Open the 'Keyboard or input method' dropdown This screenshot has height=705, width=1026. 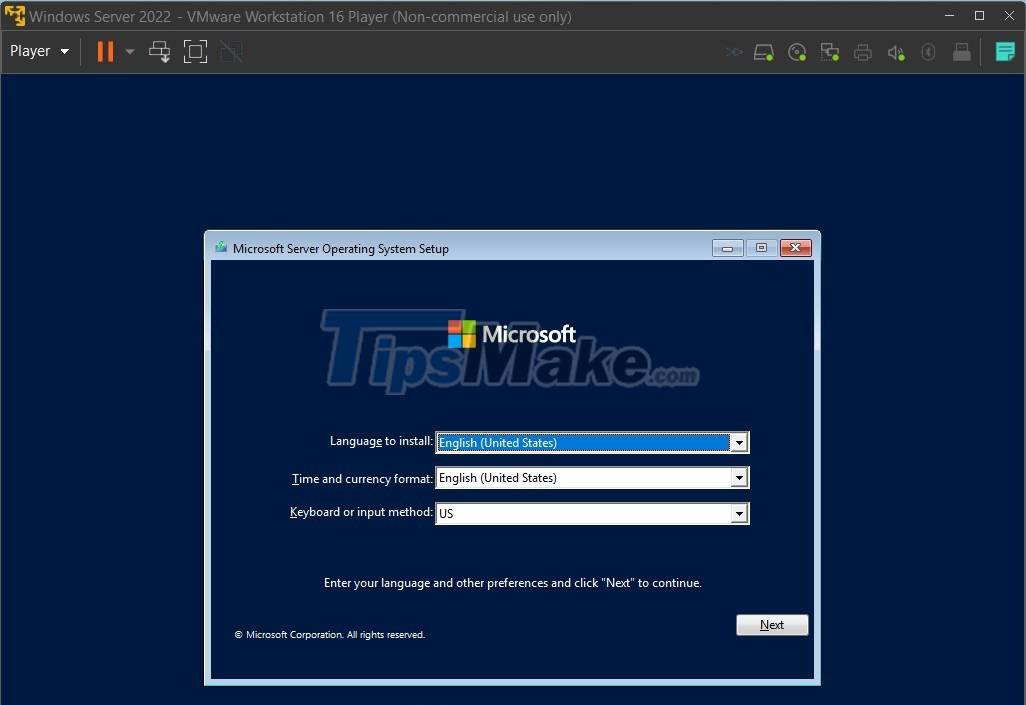click(x=739, y=513)
